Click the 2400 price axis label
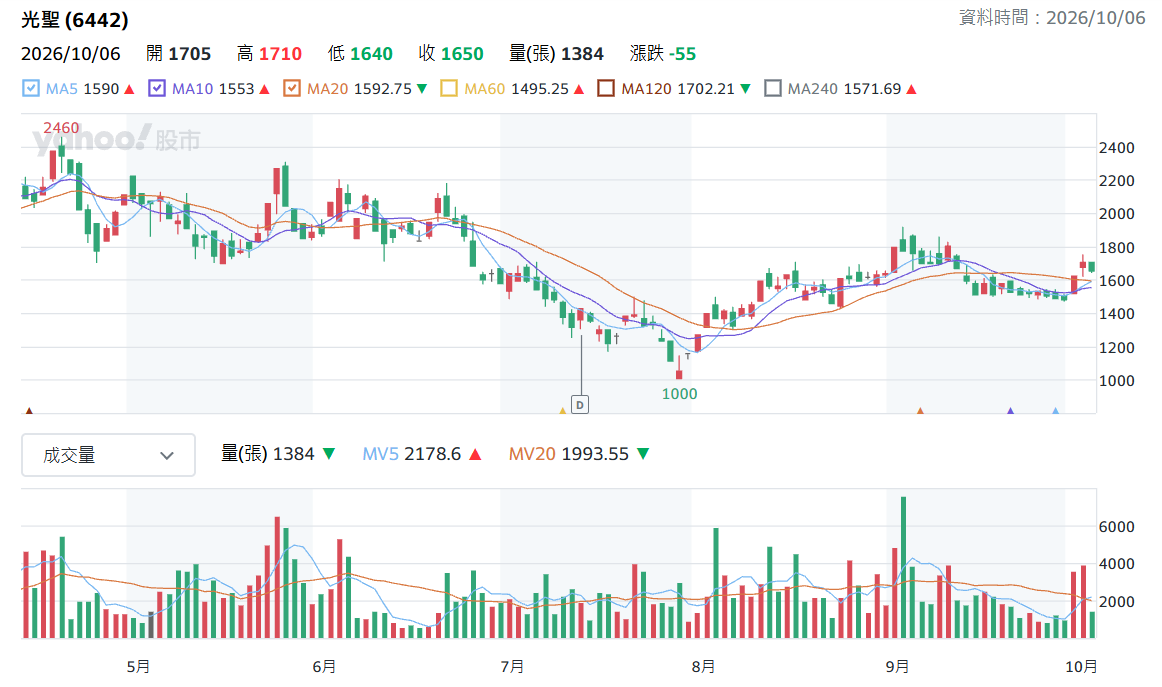Image resolution: width=1162 pixels, height=687 pixels. coord(1117,148)
